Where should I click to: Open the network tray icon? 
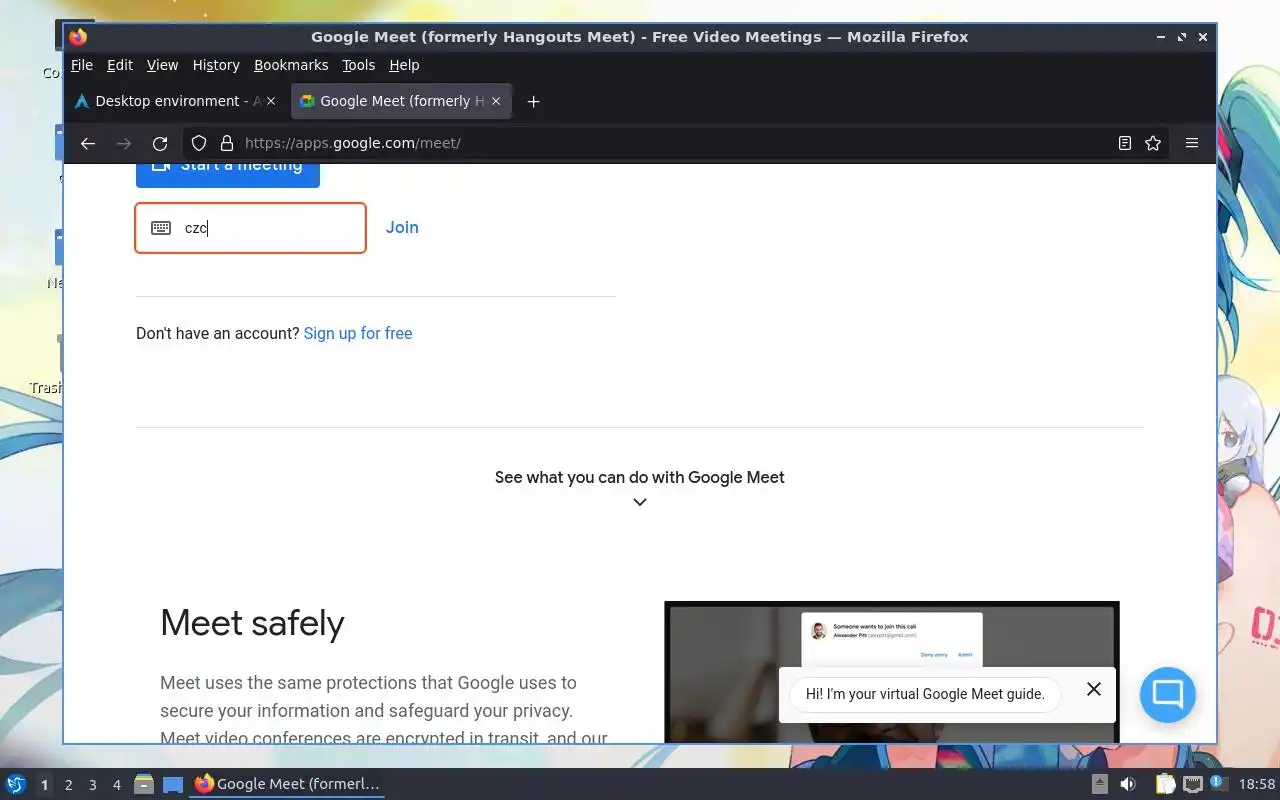[1193, 785]
